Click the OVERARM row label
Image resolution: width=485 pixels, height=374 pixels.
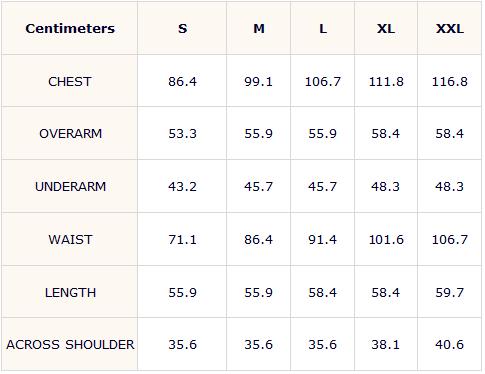click(70, 133)
